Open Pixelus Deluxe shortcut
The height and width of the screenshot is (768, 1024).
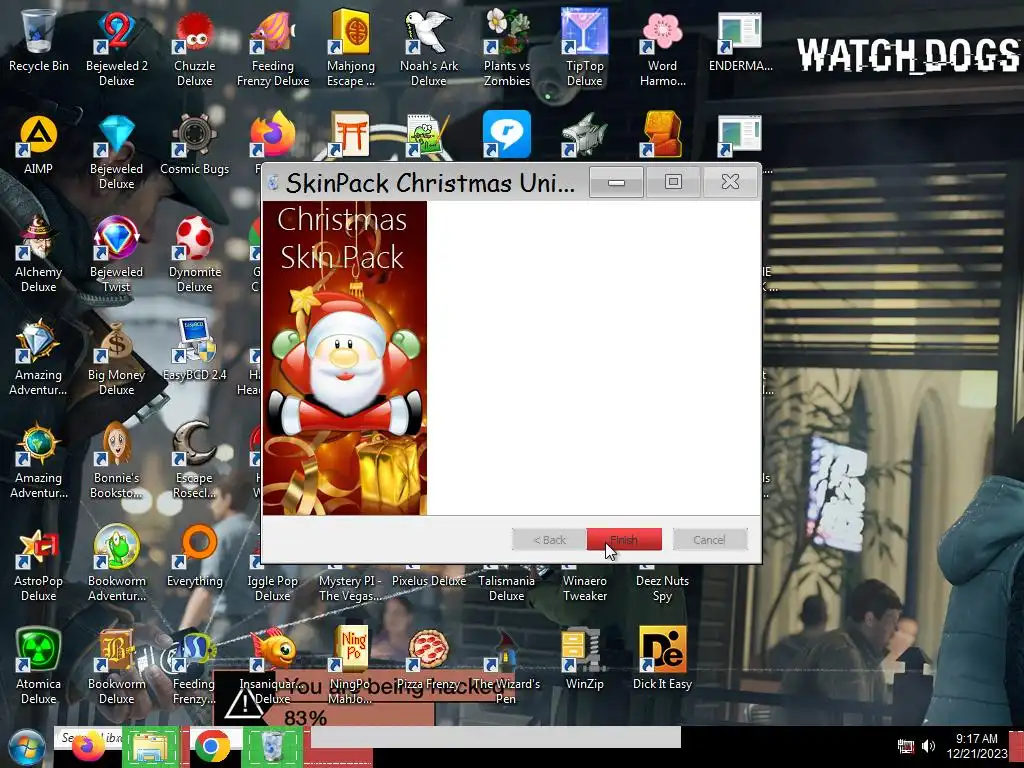click(429, 580)
